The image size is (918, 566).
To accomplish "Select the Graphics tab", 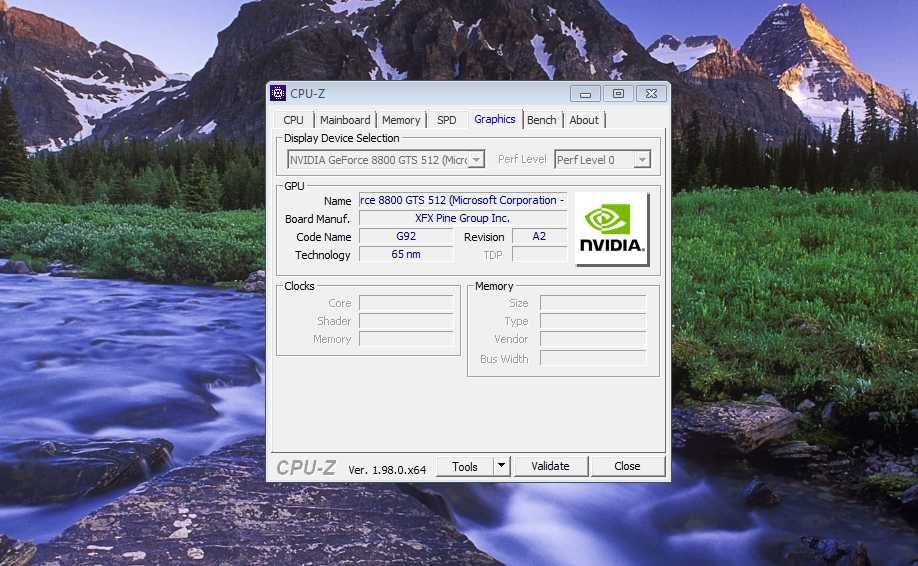I will [495, 119].
